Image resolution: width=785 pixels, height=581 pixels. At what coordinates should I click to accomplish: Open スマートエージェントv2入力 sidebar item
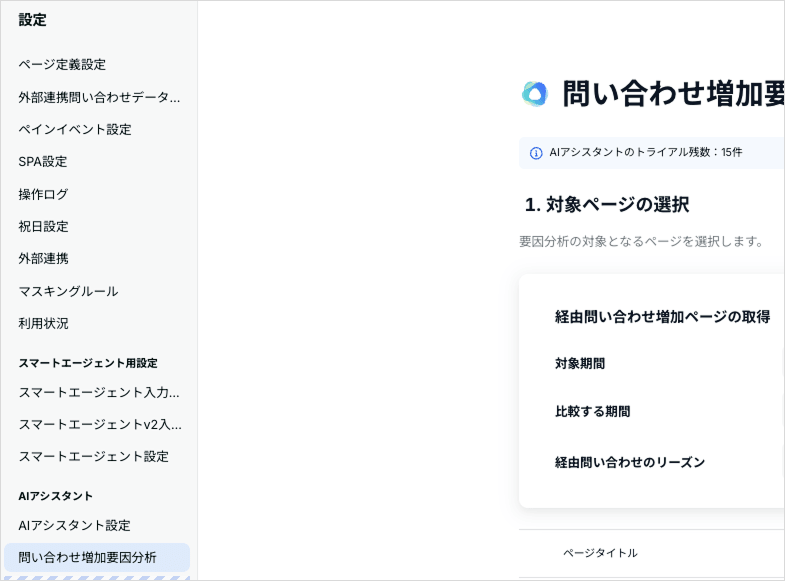[x=100, y=424]
